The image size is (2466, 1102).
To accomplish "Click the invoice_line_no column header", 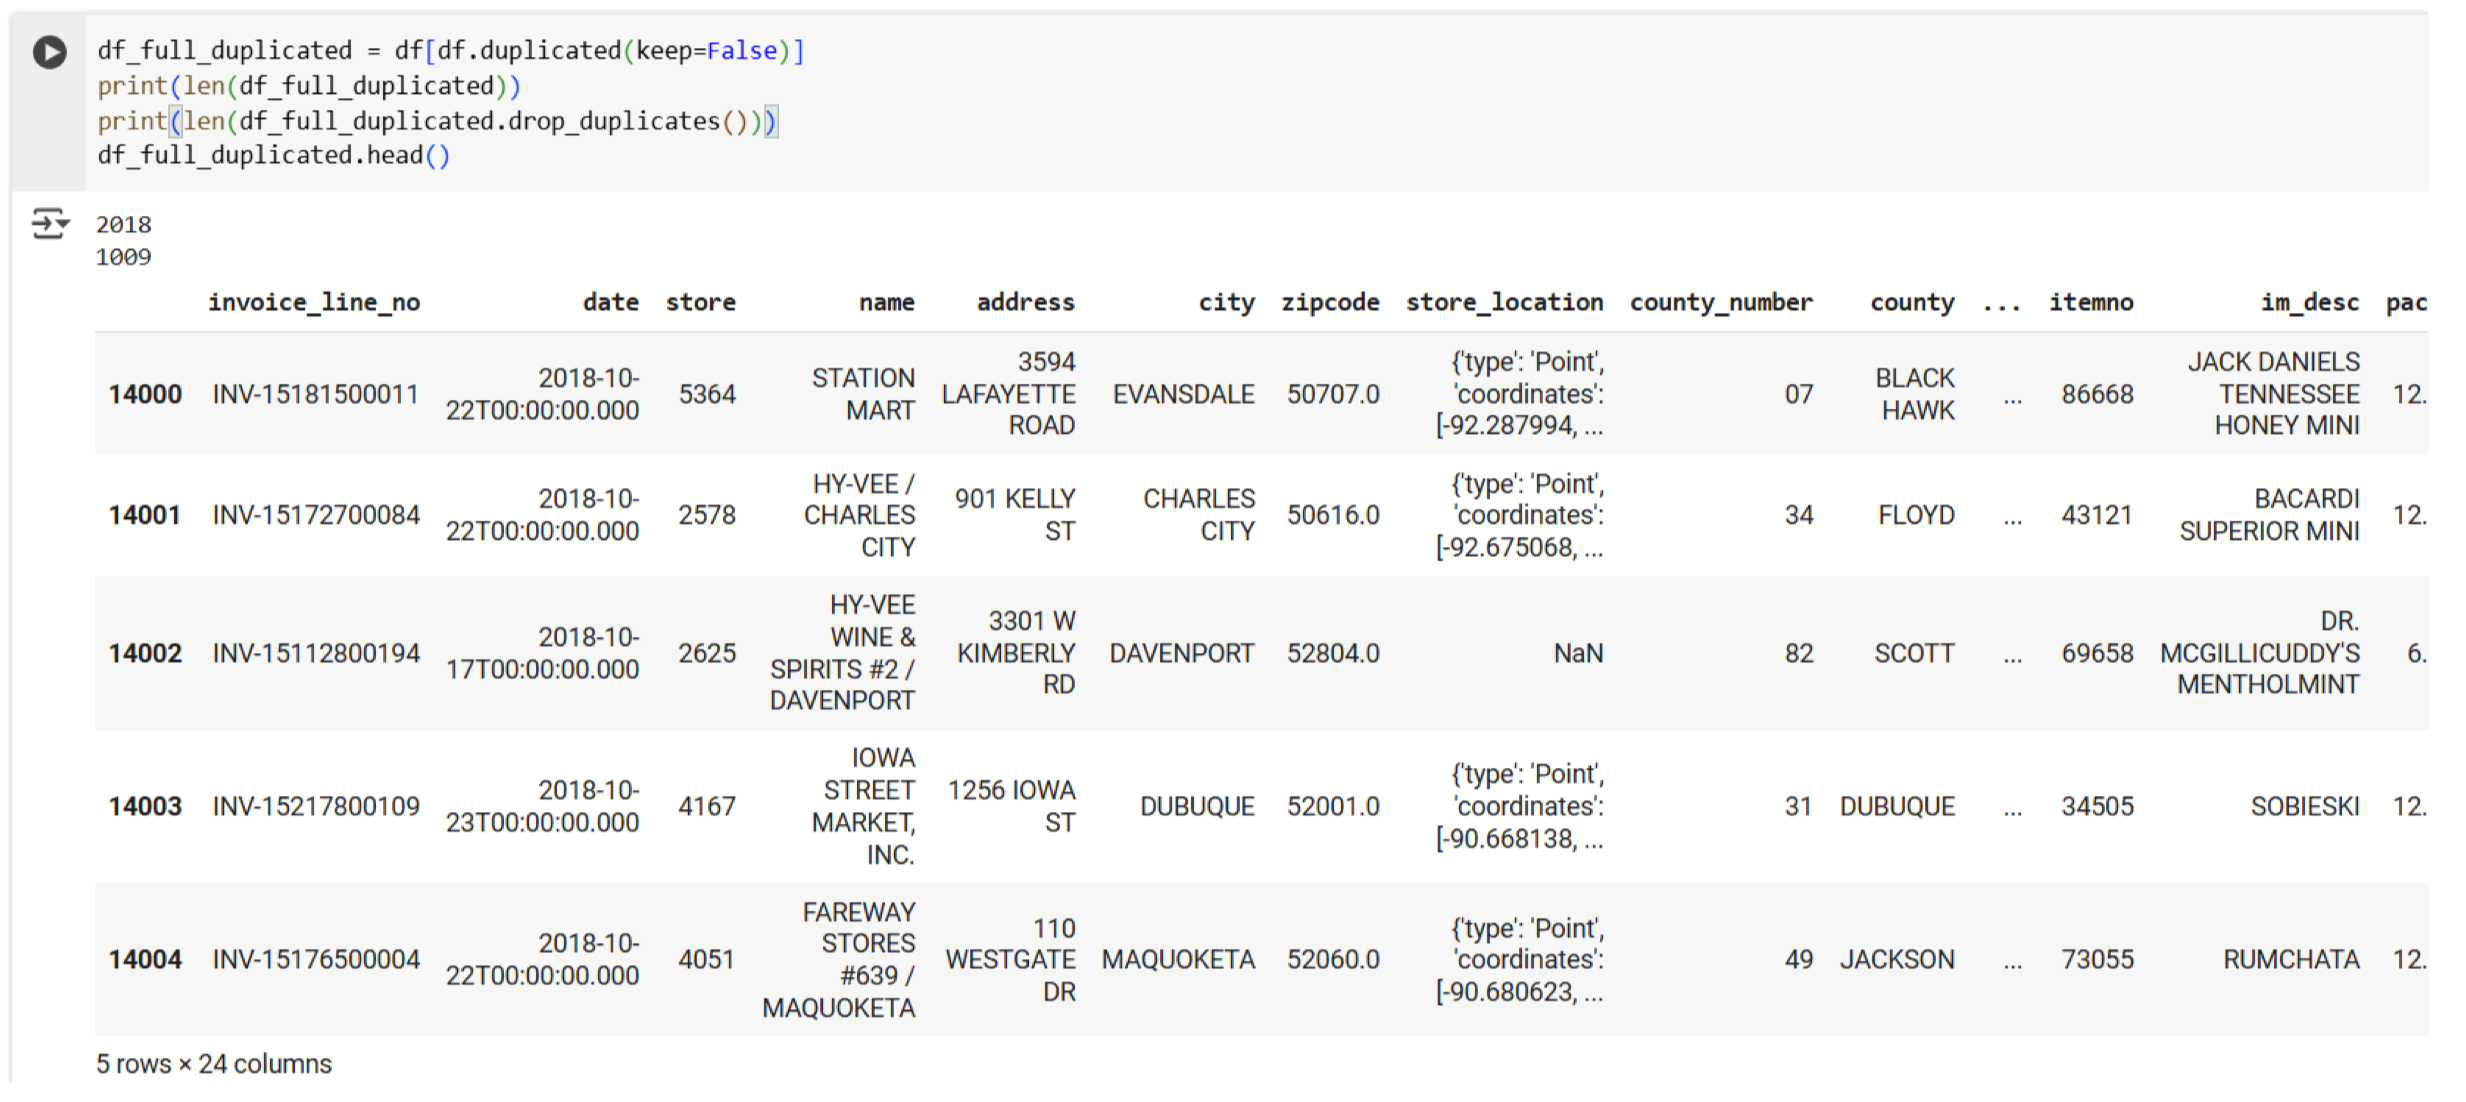I will tap(313, 302).
